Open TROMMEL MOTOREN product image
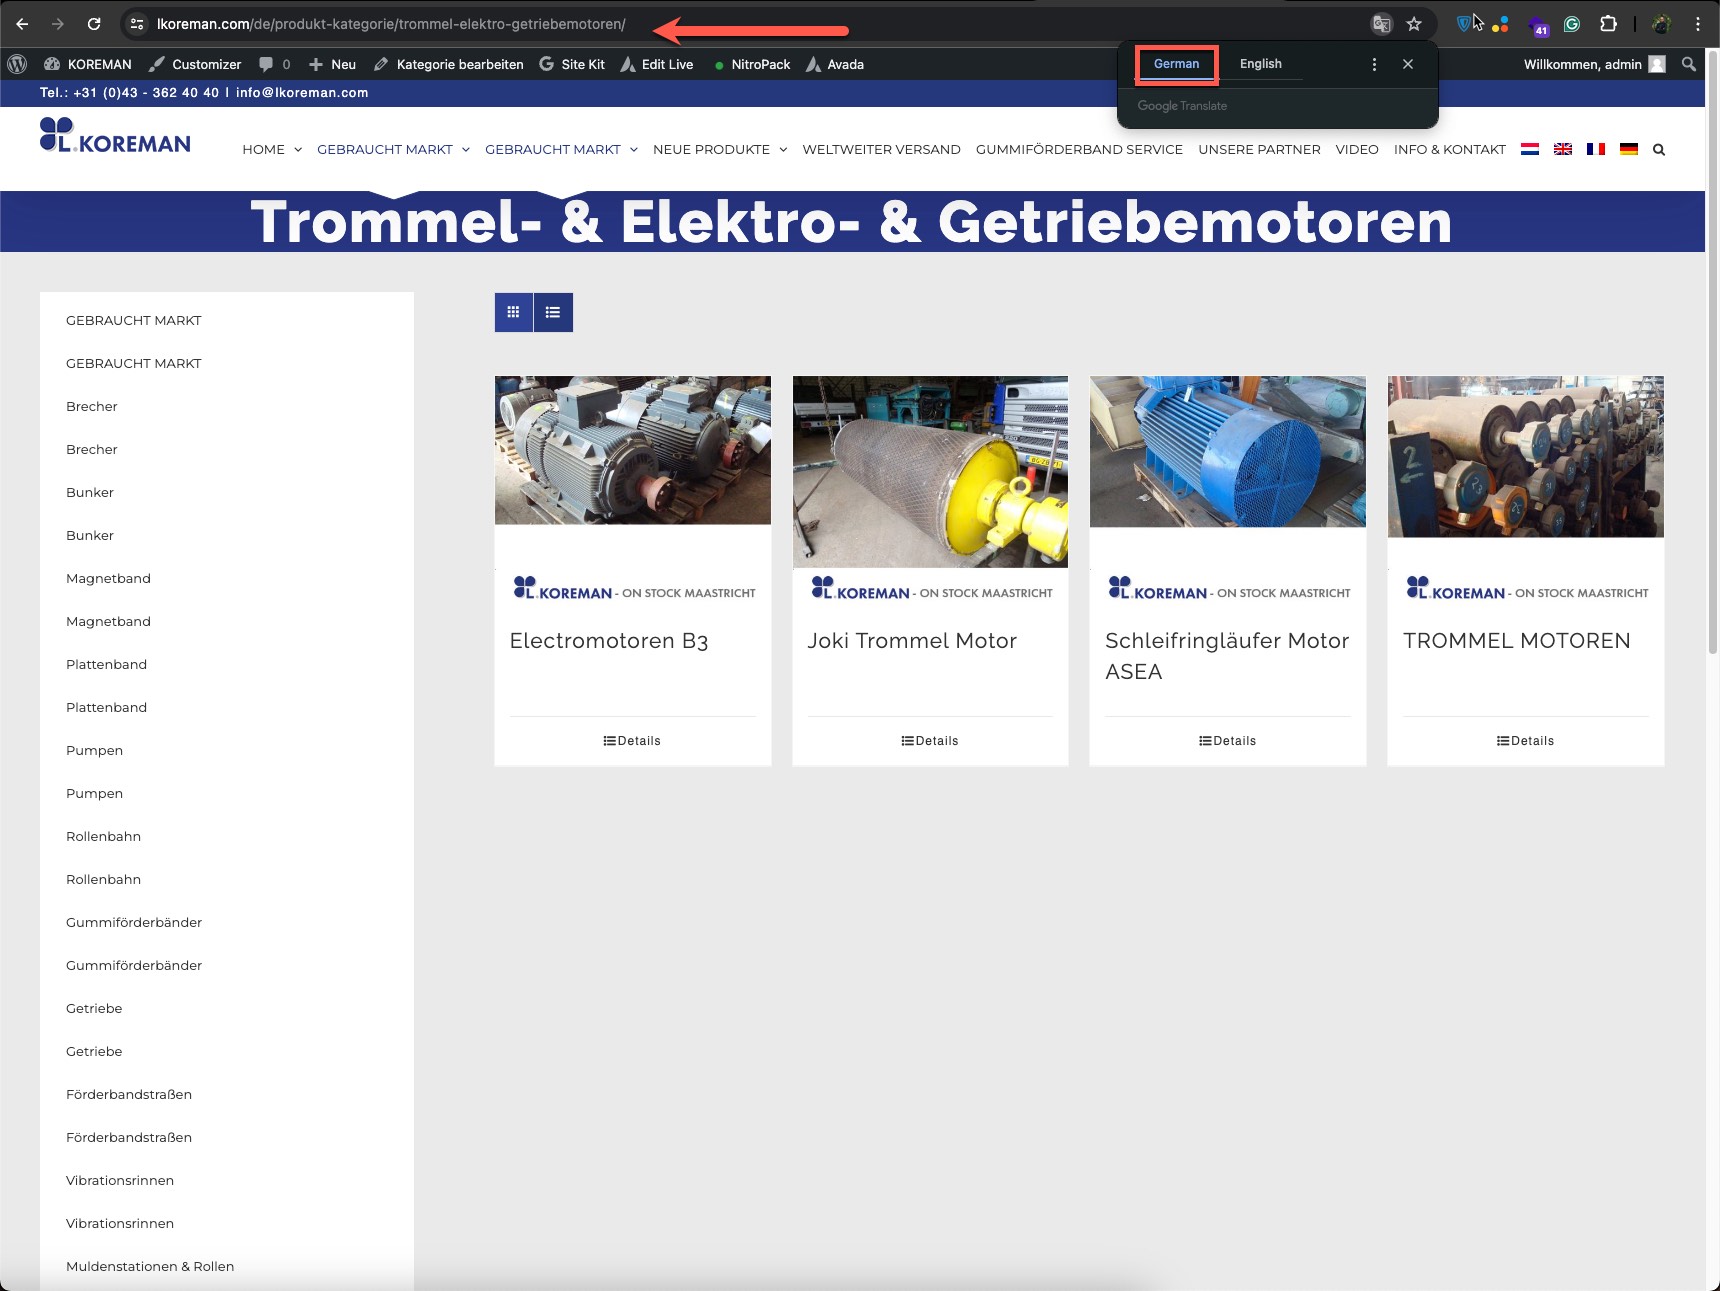This screenshot has width=1720, height=1291. pyautogui.click(x=1526, y=456)
